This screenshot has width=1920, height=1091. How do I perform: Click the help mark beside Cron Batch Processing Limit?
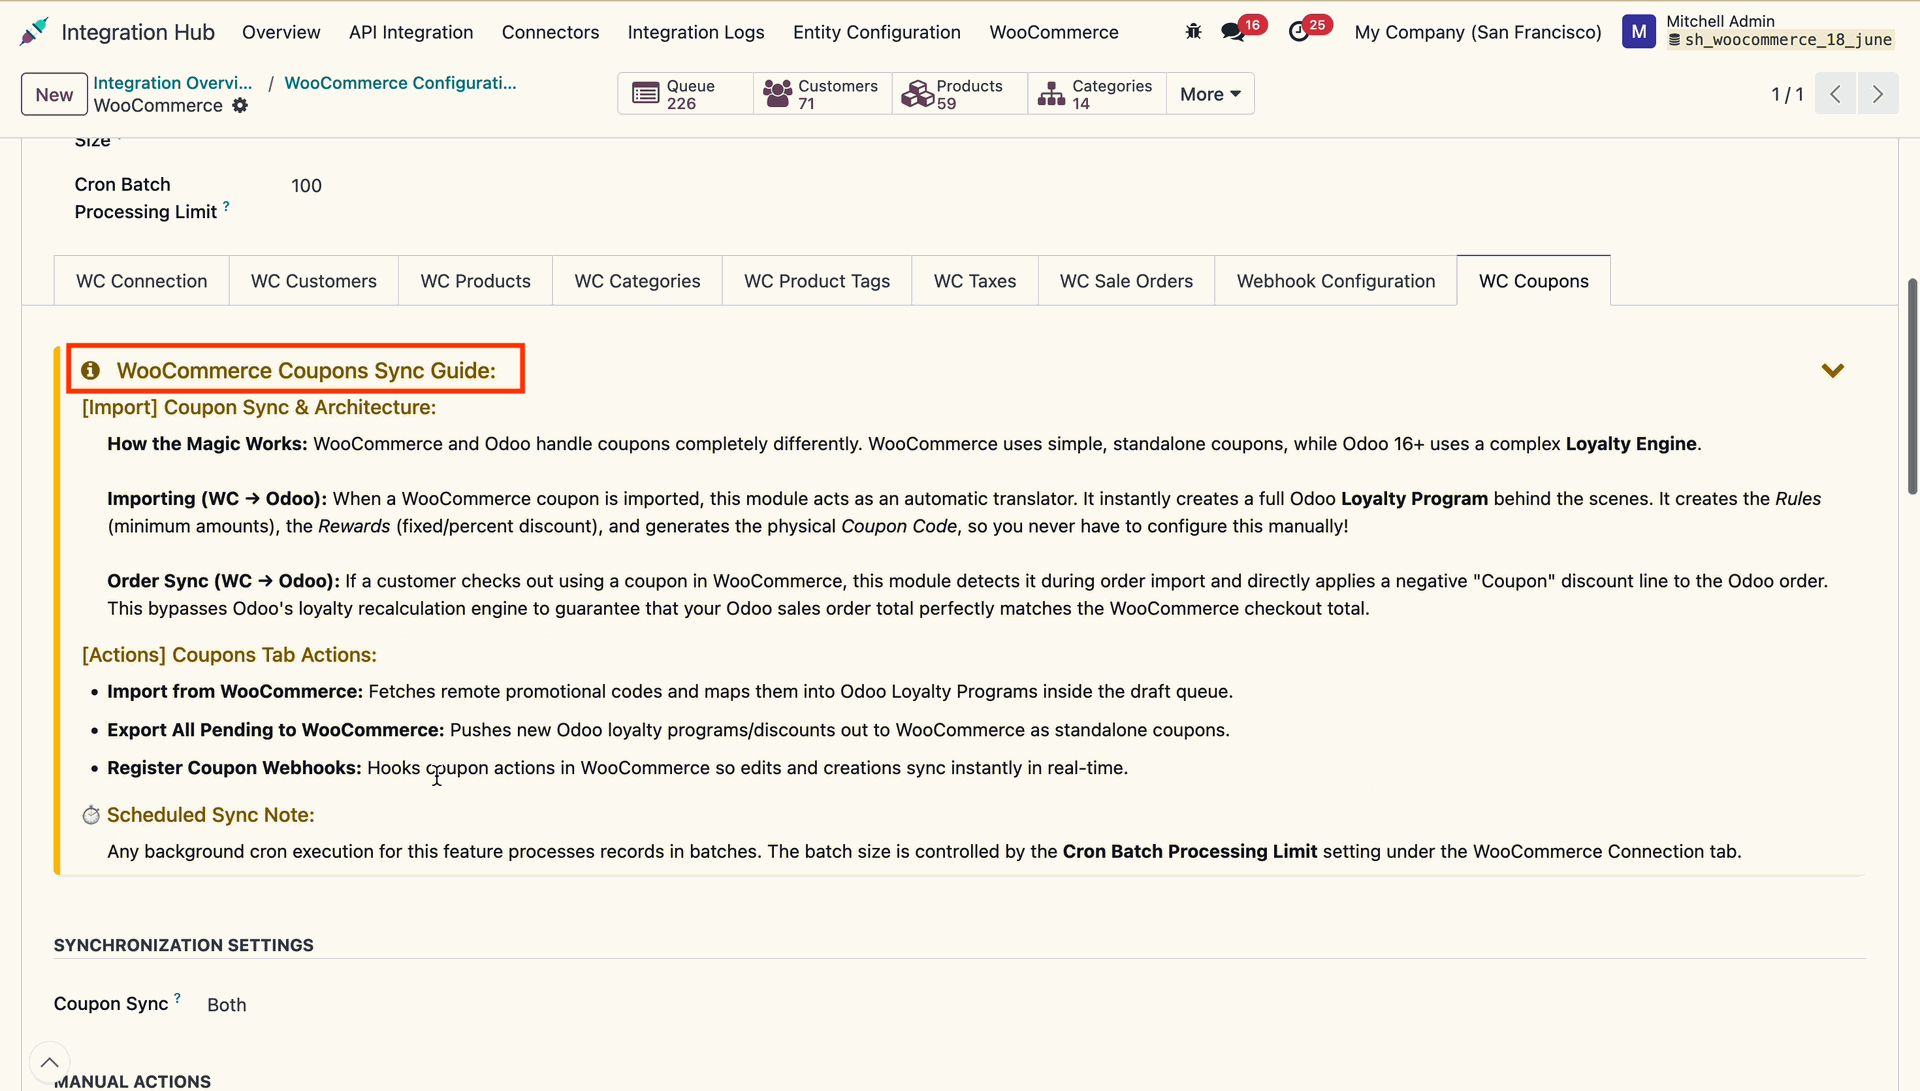[226, 206]
